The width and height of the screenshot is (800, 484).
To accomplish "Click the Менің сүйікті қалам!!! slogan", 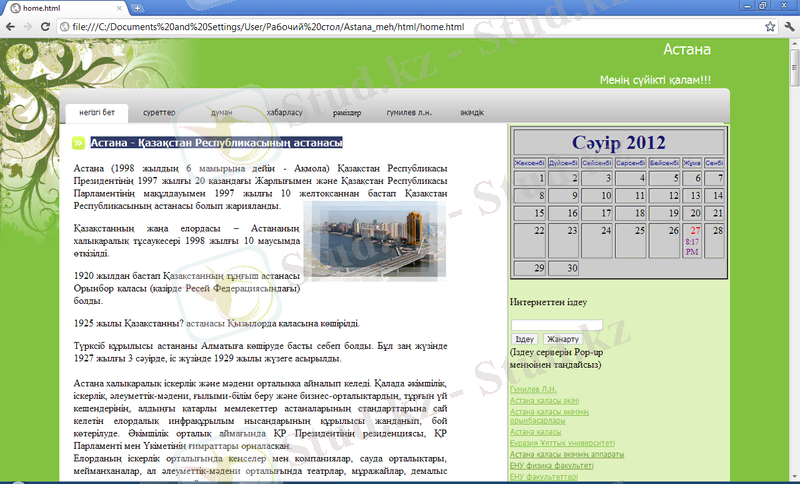I will tap(655, 80).
